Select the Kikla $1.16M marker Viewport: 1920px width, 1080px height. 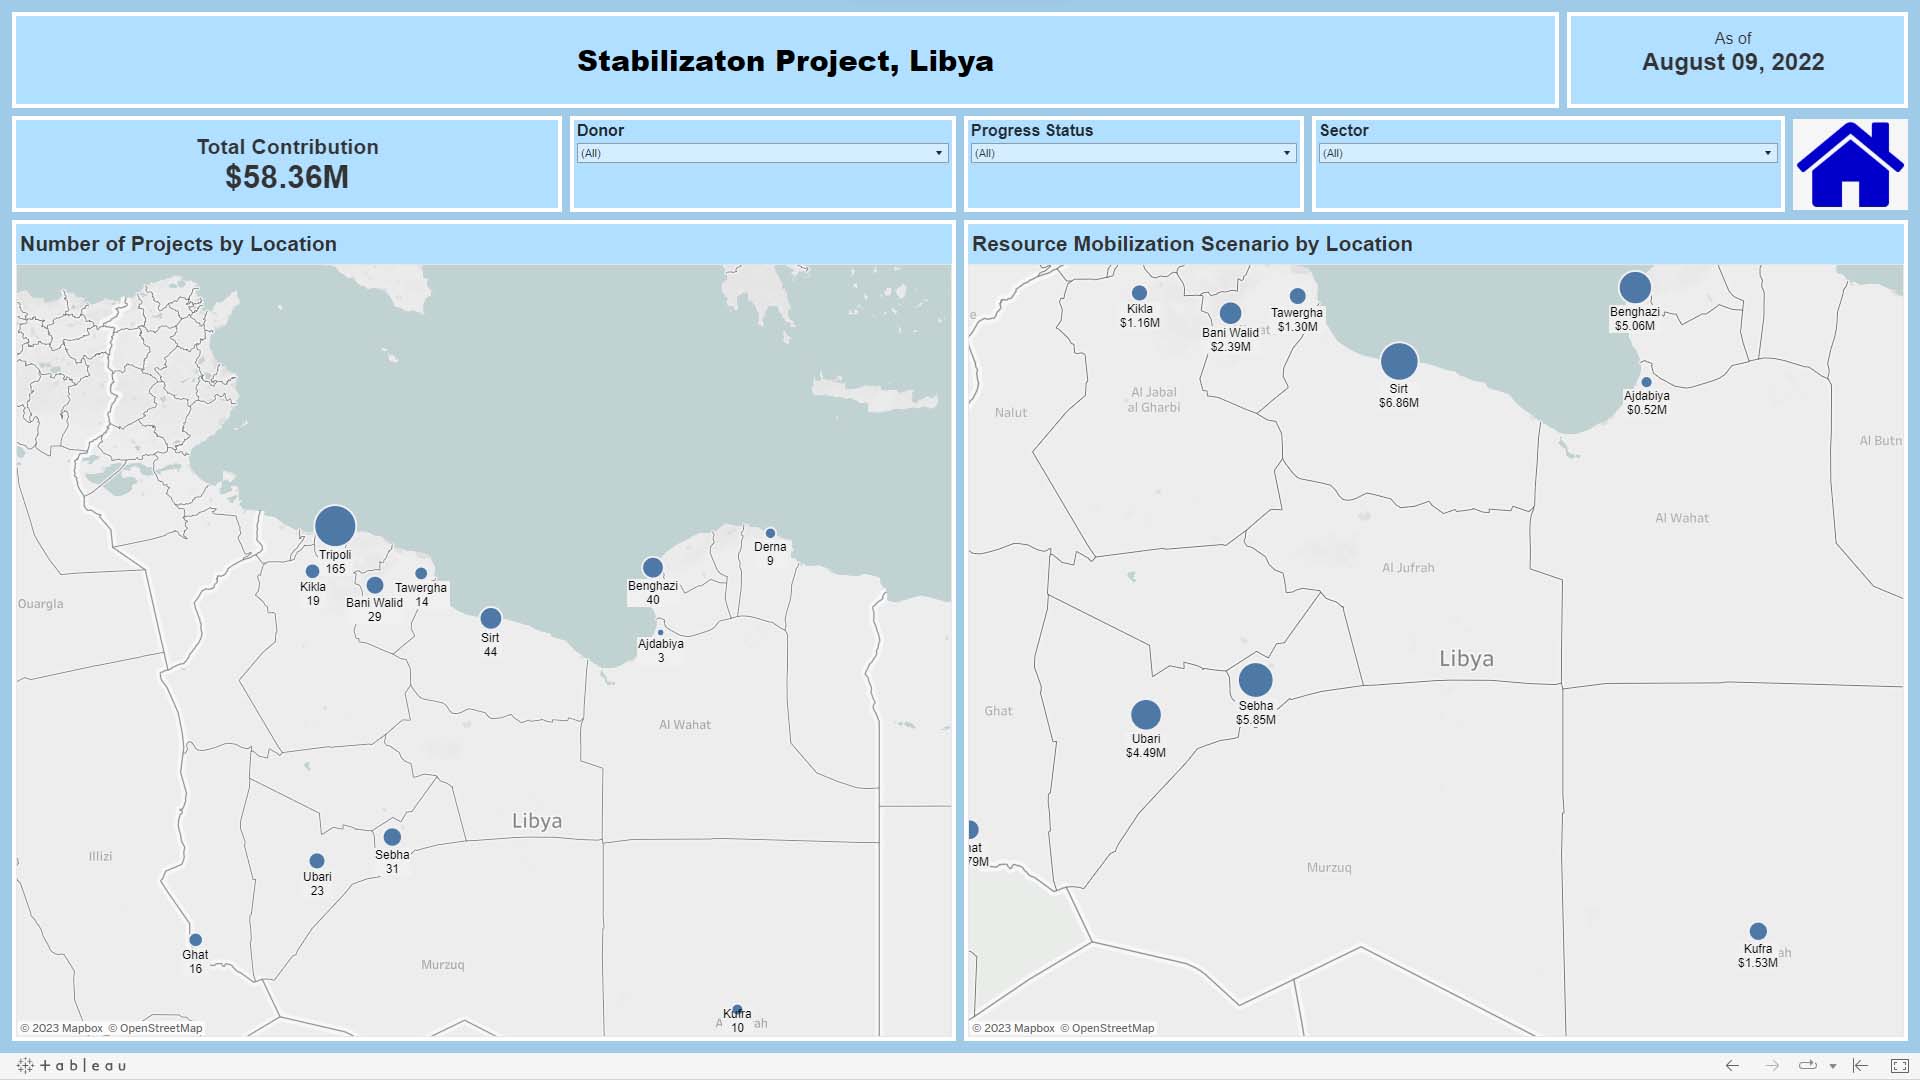(x=1139, y=293)
